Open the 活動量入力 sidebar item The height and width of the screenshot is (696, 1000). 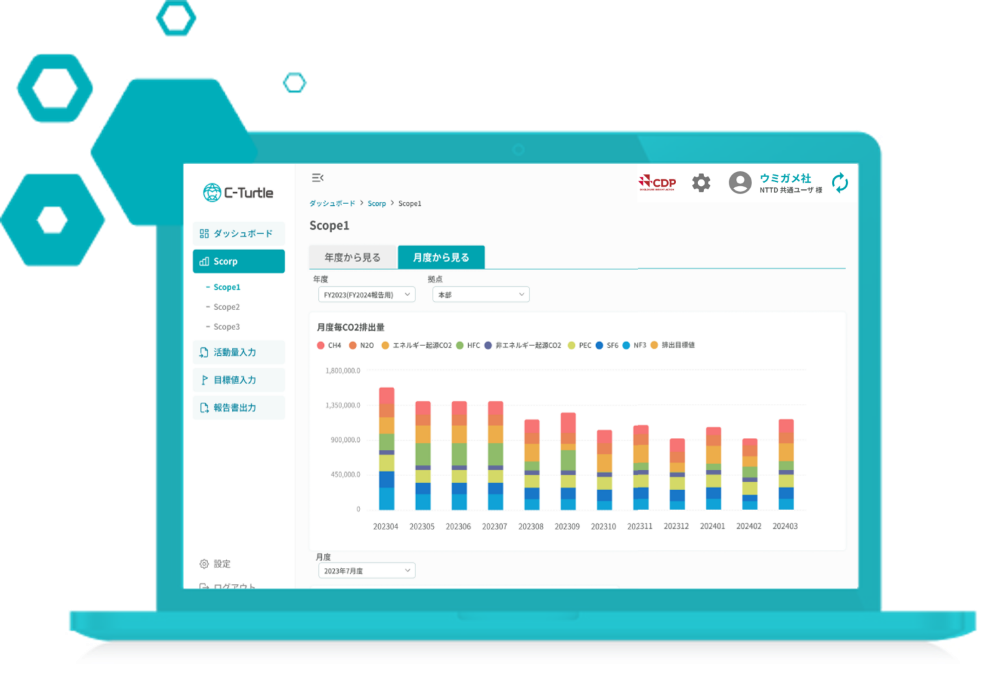point(238,352)
